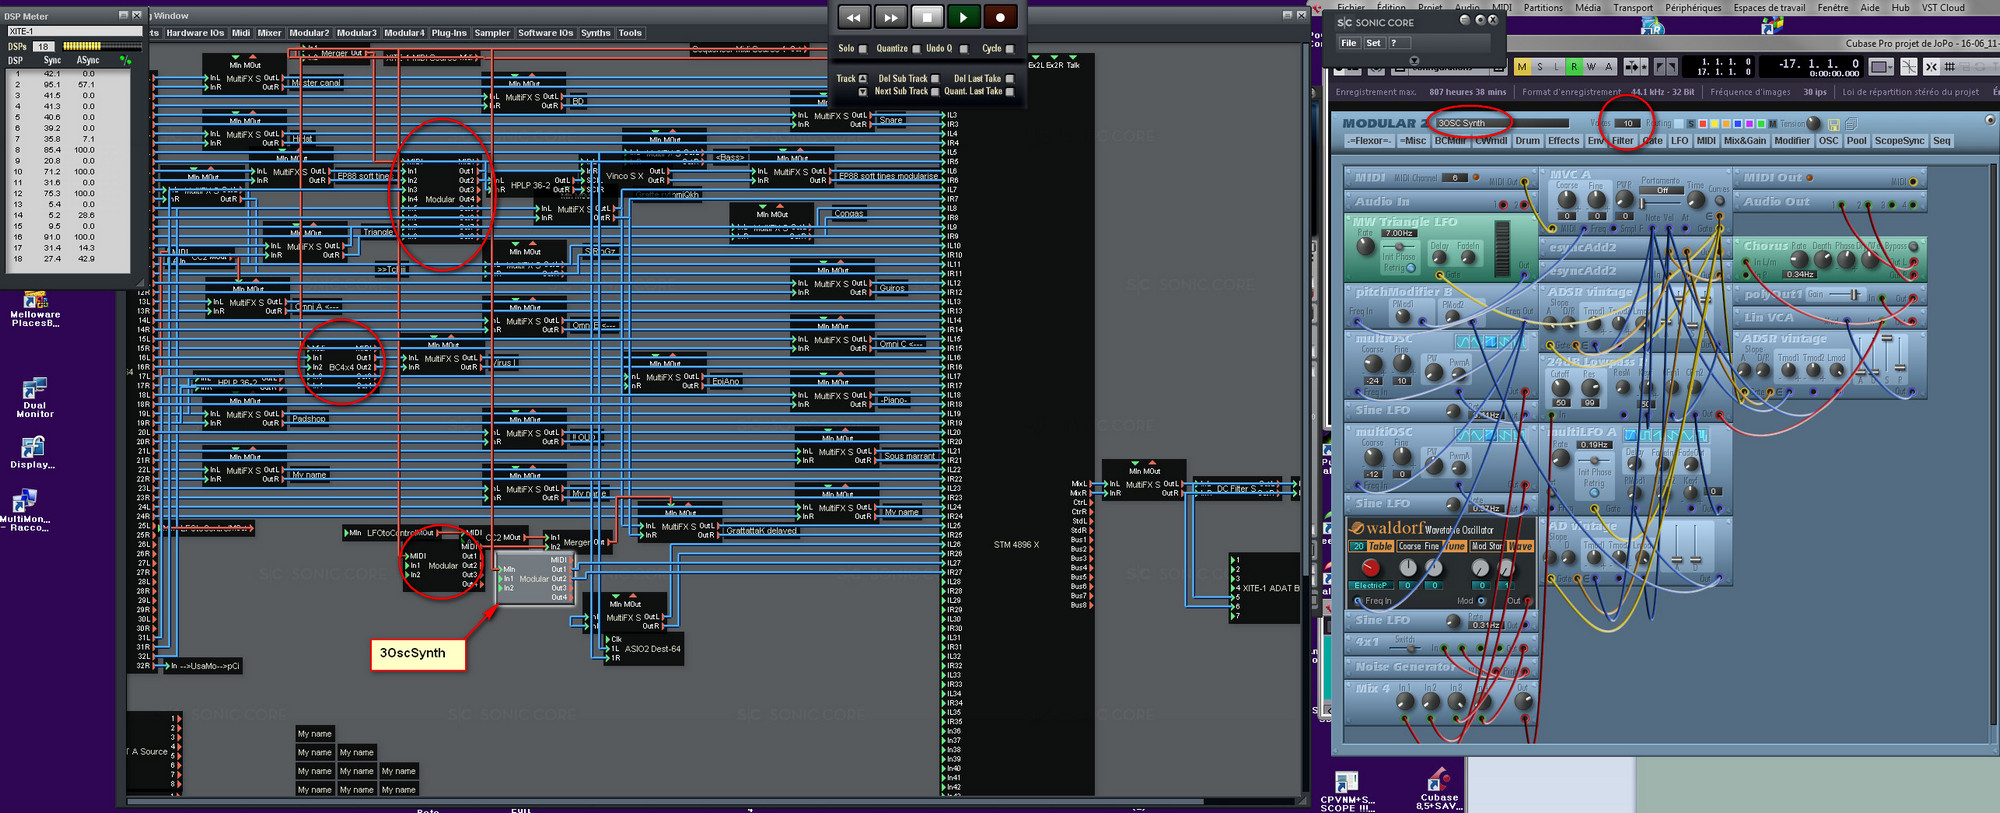Screen dimensions: 2000x813
Task: Tick the Quant. Last Take checkbox
Action: (1010, 91)
